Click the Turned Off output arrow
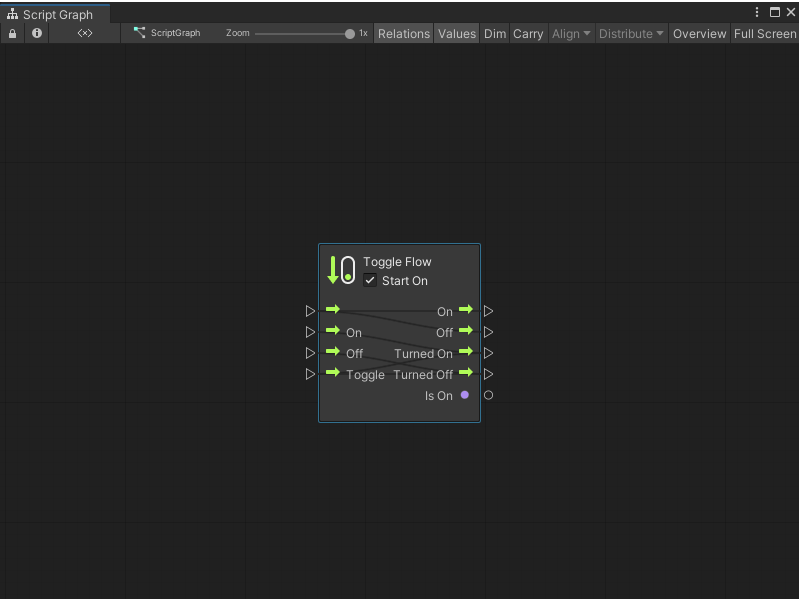Viewport: 800px width, 600px height. [465, 374]
